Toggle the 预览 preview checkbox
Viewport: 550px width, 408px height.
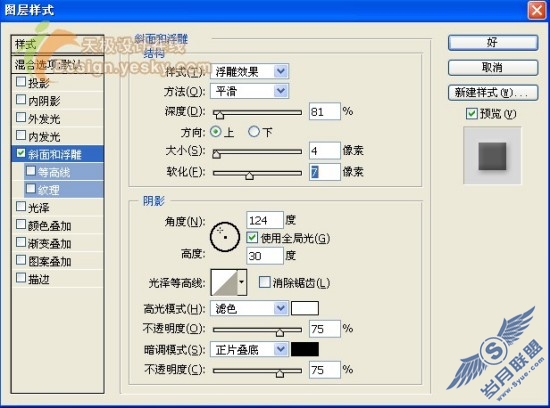[471, 113]
